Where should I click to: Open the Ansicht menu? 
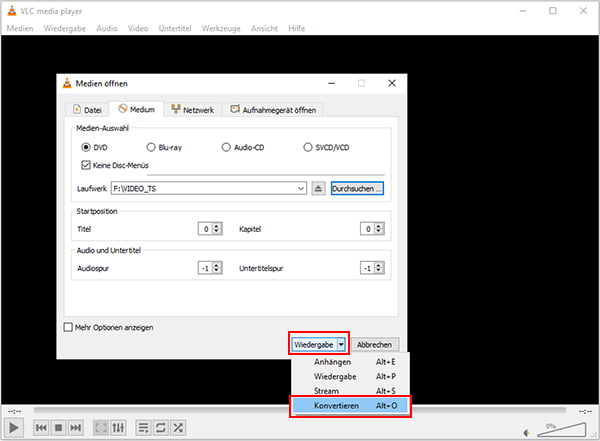pyautogui.click(x=264, y=28)
